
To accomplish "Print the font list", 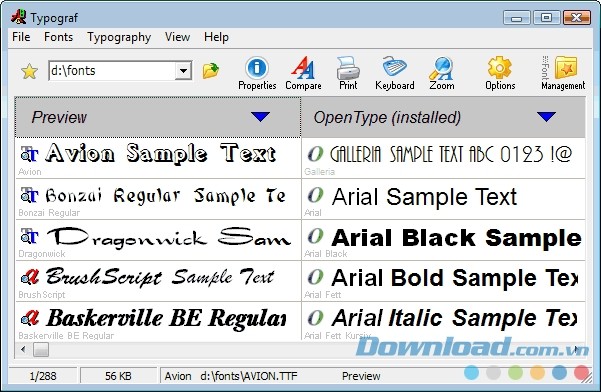I will [x=348, y=74].
